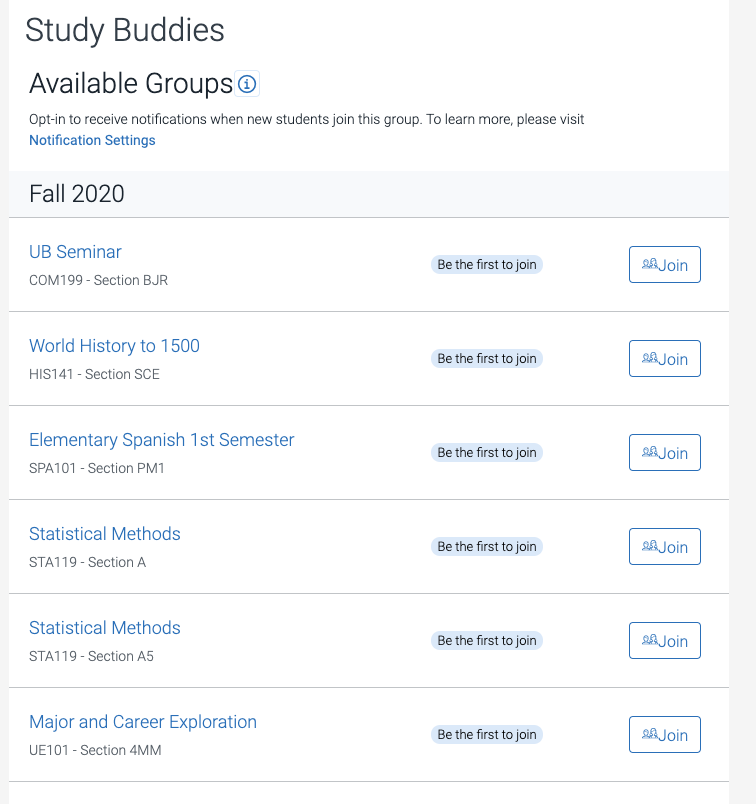Click the people icon in Major and Career Exploration's Join button
This screenshot has height=804, width=756.
click(650, 735)
